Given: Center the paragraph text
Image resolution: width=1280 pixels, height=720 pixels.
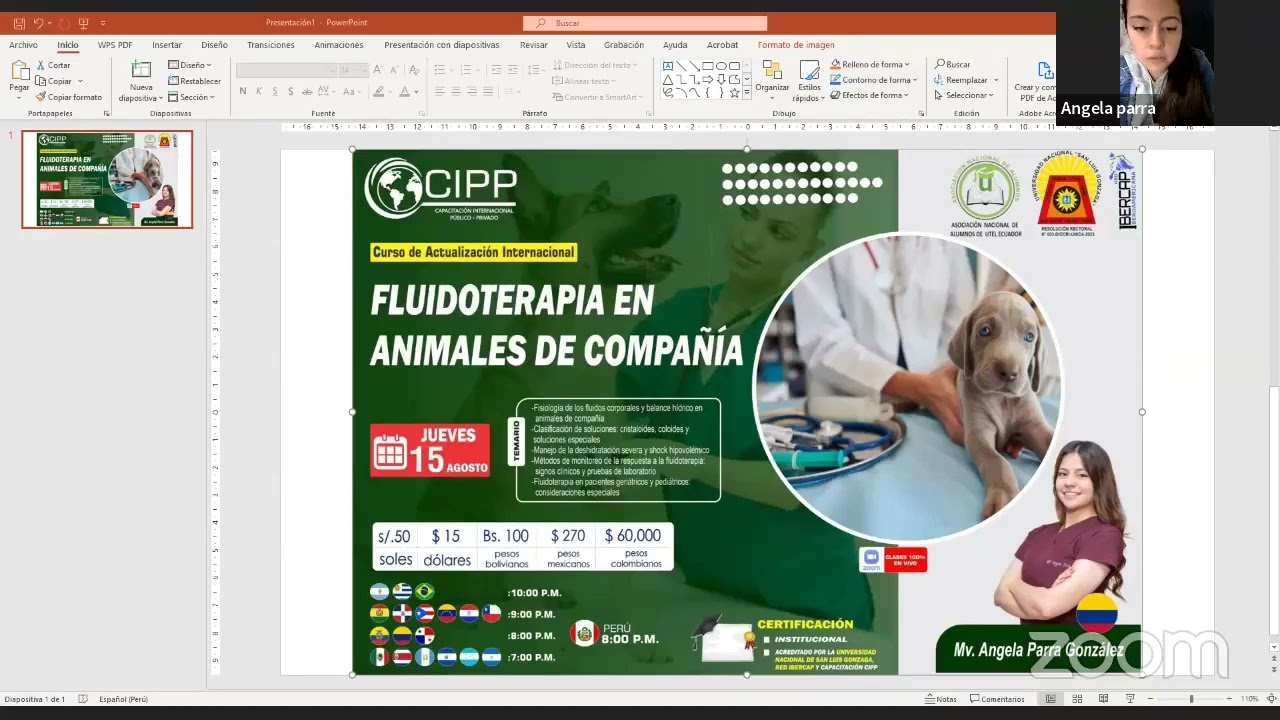Looking at the screenshot, I should tap(455, 91).
